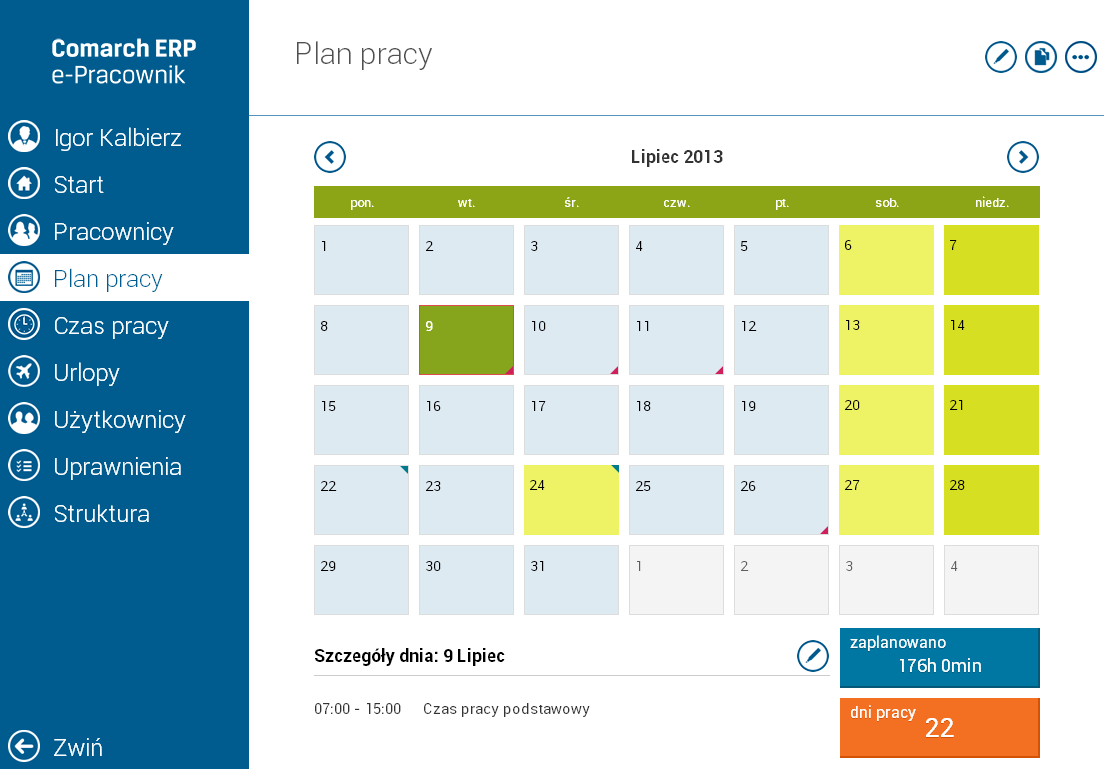Viewport: 1104px width, 769px height.
Task: Click the zaplanowano 176h summary tile
Action: 939,658
